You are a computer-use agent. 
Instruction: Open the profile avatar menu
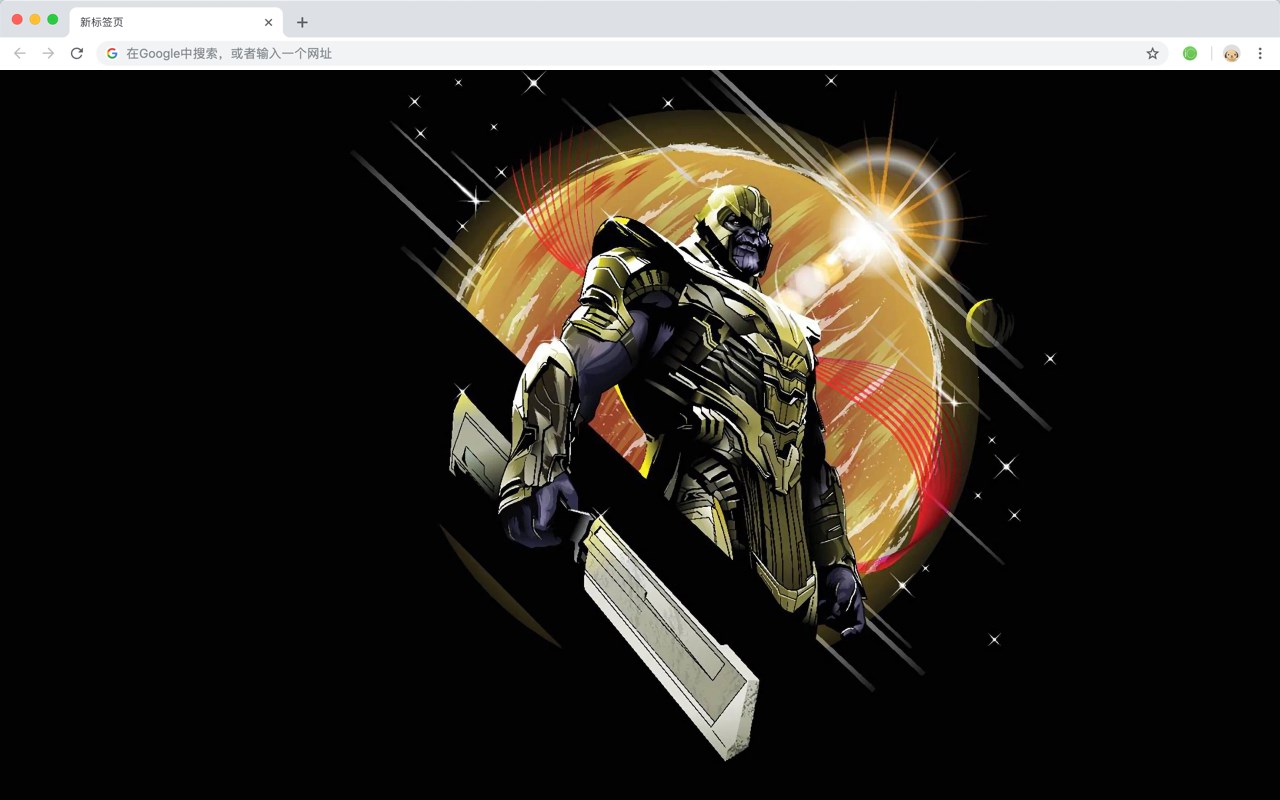click(1231, 53)
